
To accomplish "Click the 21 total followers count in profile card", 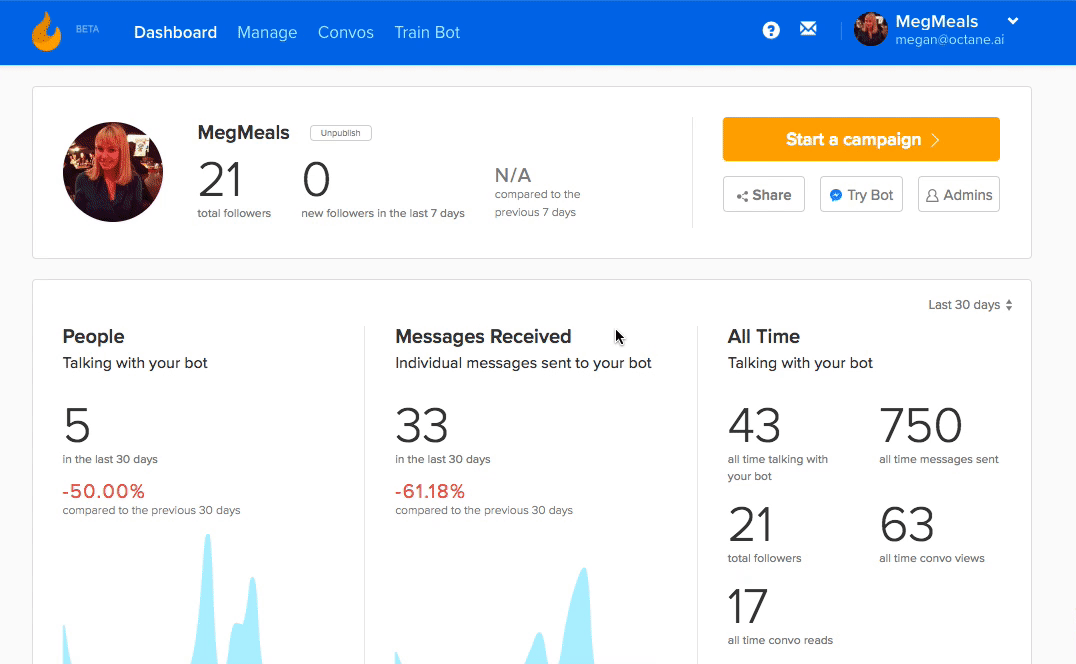I will point(220,180).
